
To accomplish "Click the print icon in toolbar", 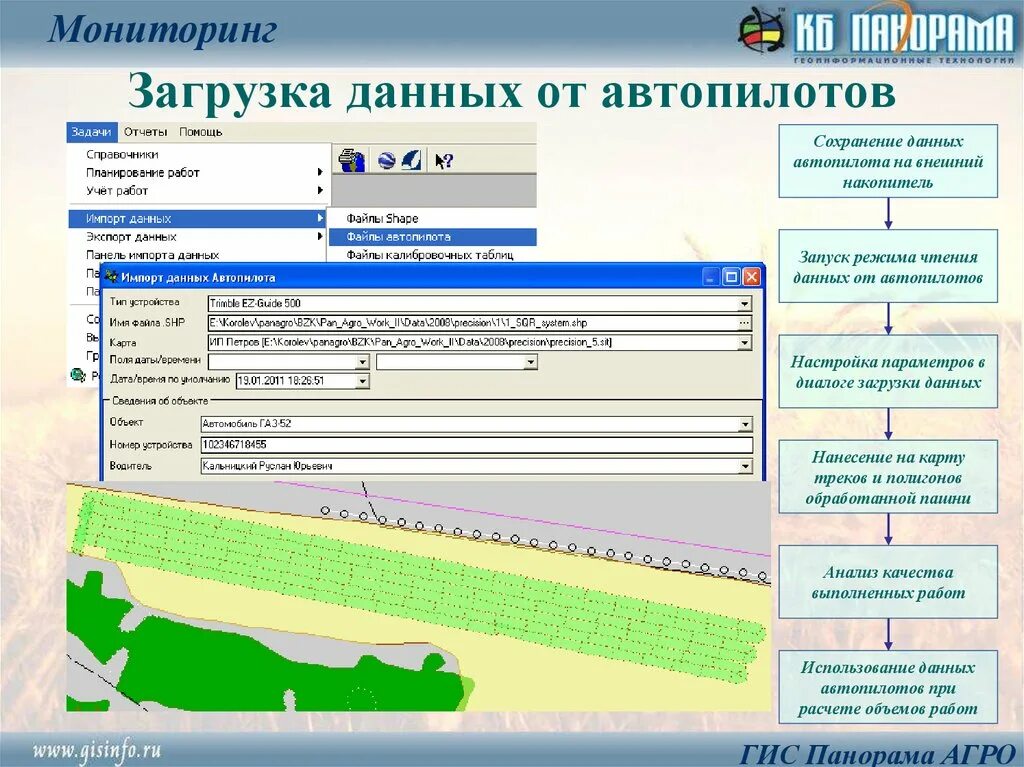I will click(353, 160).
